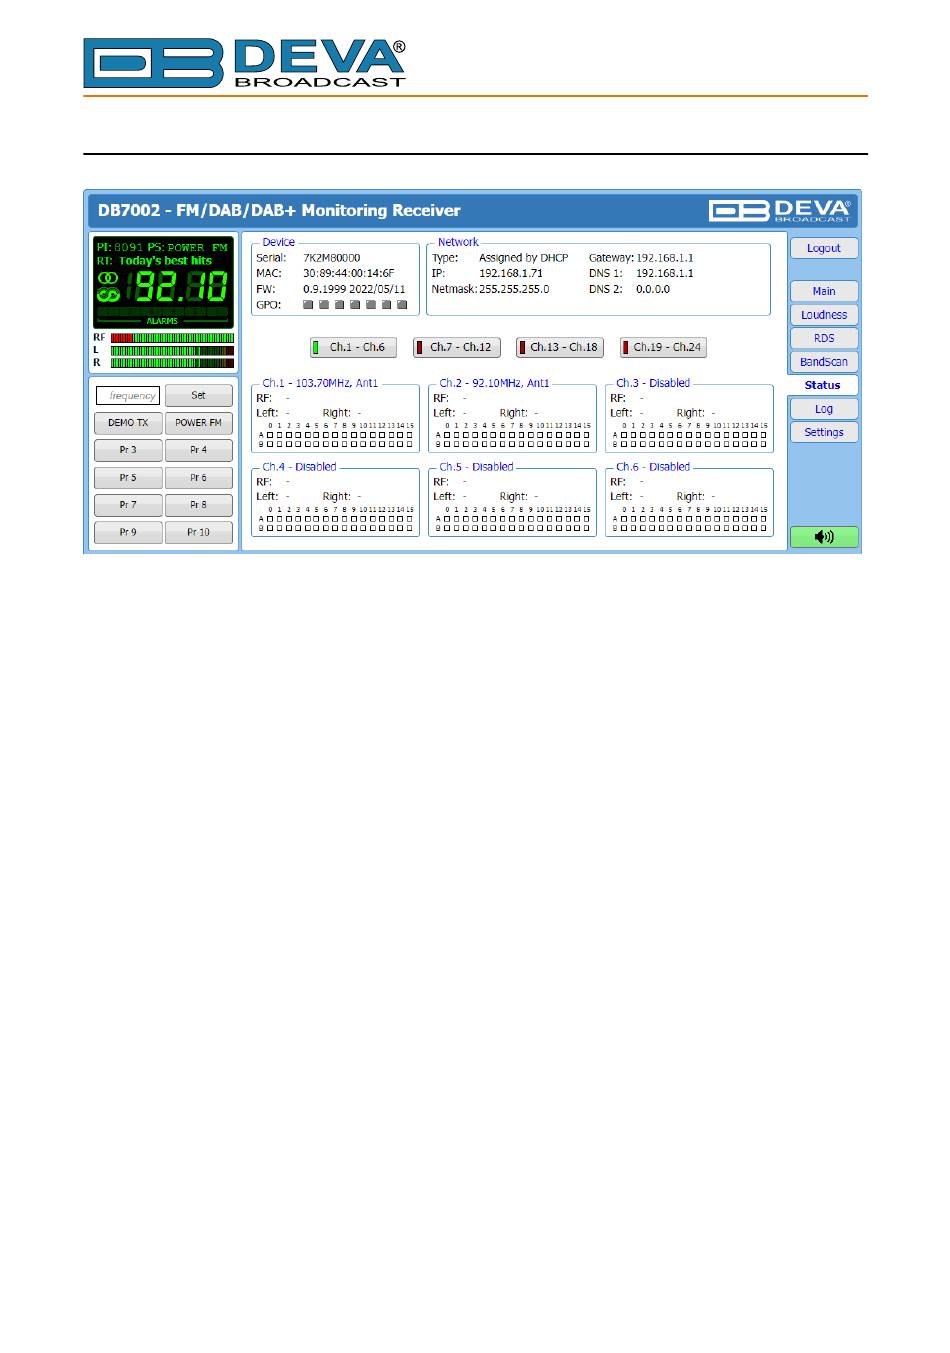Click 'Assigned by DHCP' network type
950x1353 pixels.
pos(524,258)
